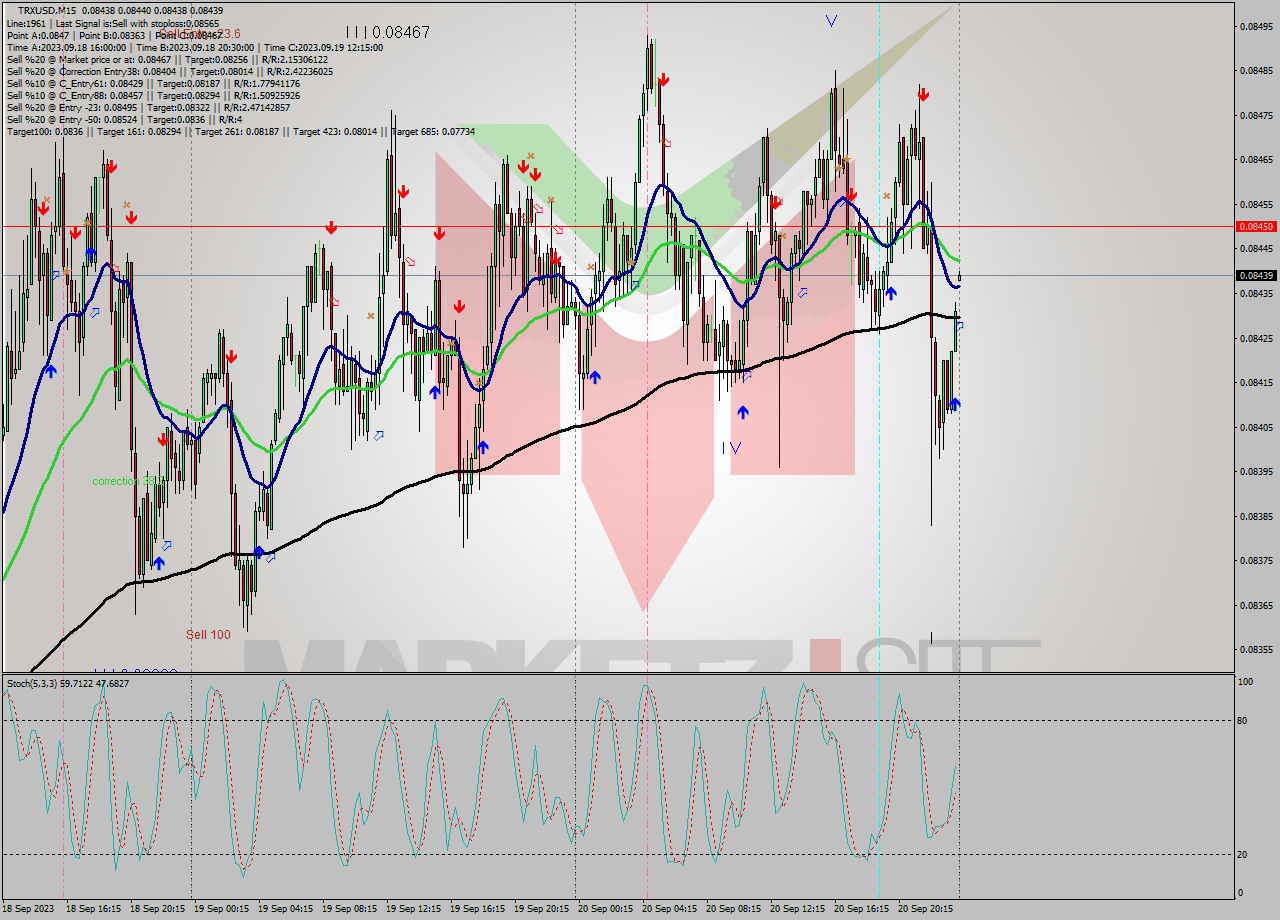The image size is (1280, 920).
Task: Click the Stoch(5,3,3) indicator label
Action: point(68,683)
